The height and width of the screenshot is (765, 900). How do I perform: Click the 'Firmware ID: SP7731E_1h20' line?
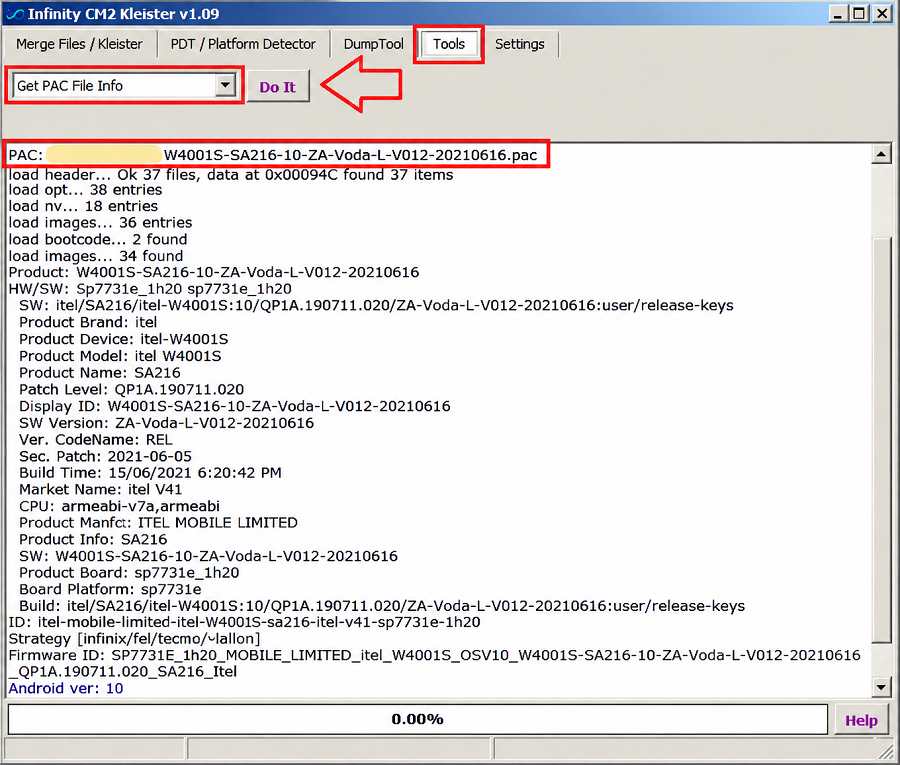(x=435, y=663)
